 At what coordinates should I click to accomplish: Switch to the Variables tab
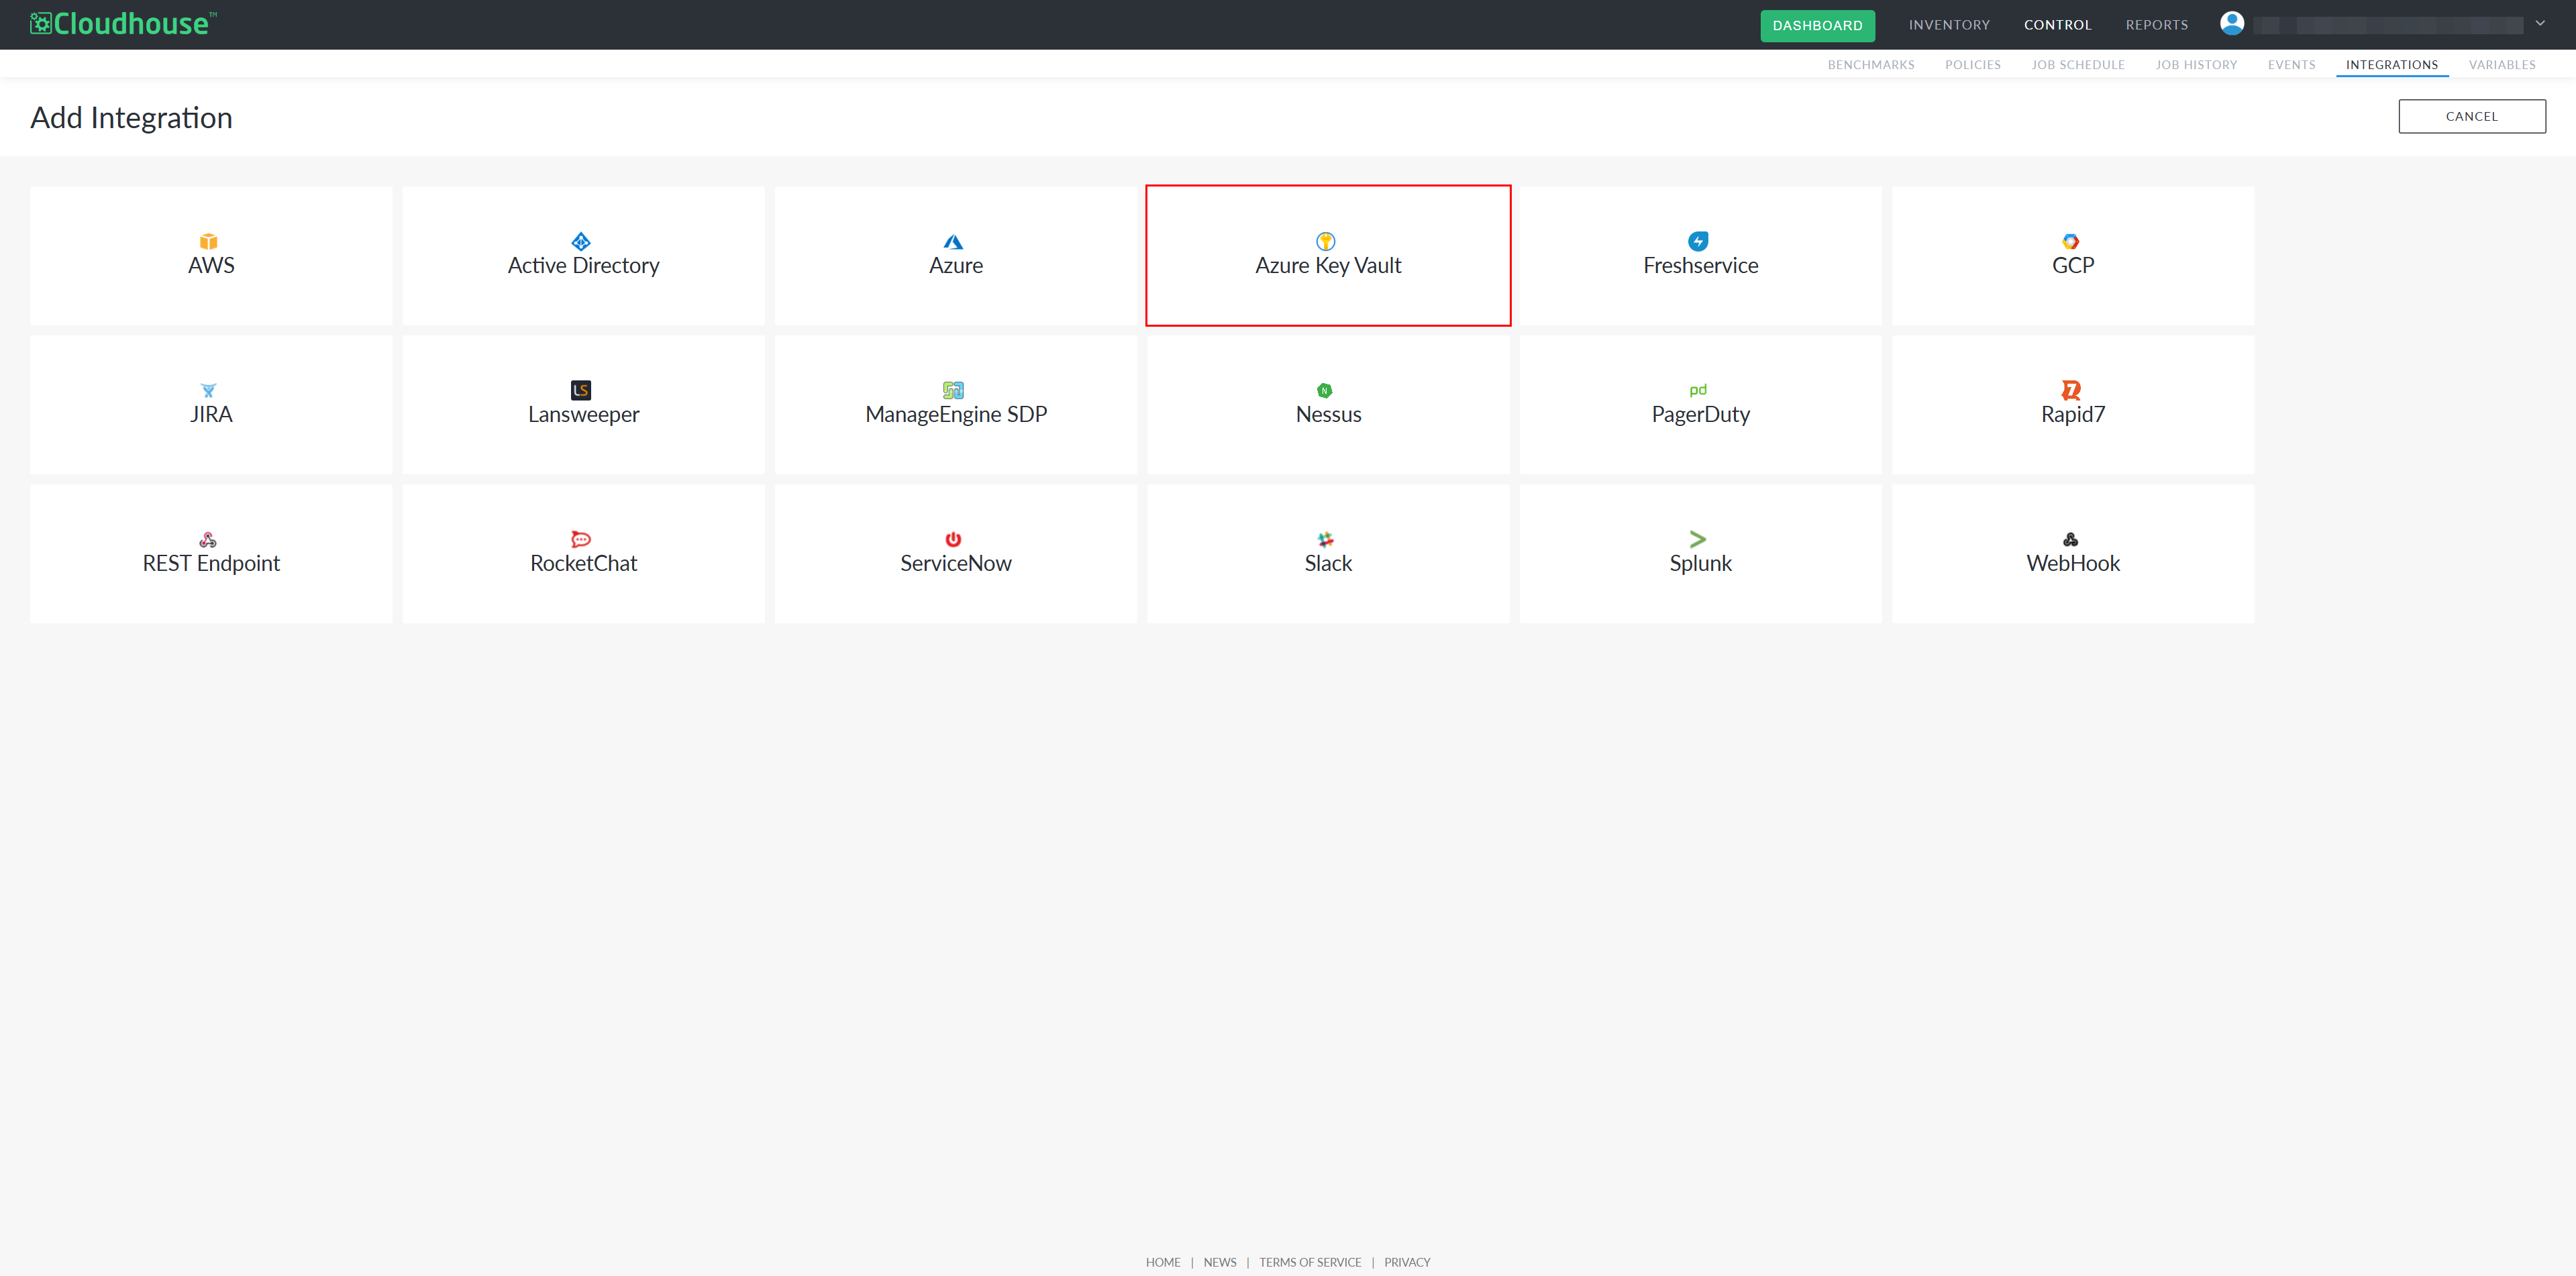point(2501,65)
